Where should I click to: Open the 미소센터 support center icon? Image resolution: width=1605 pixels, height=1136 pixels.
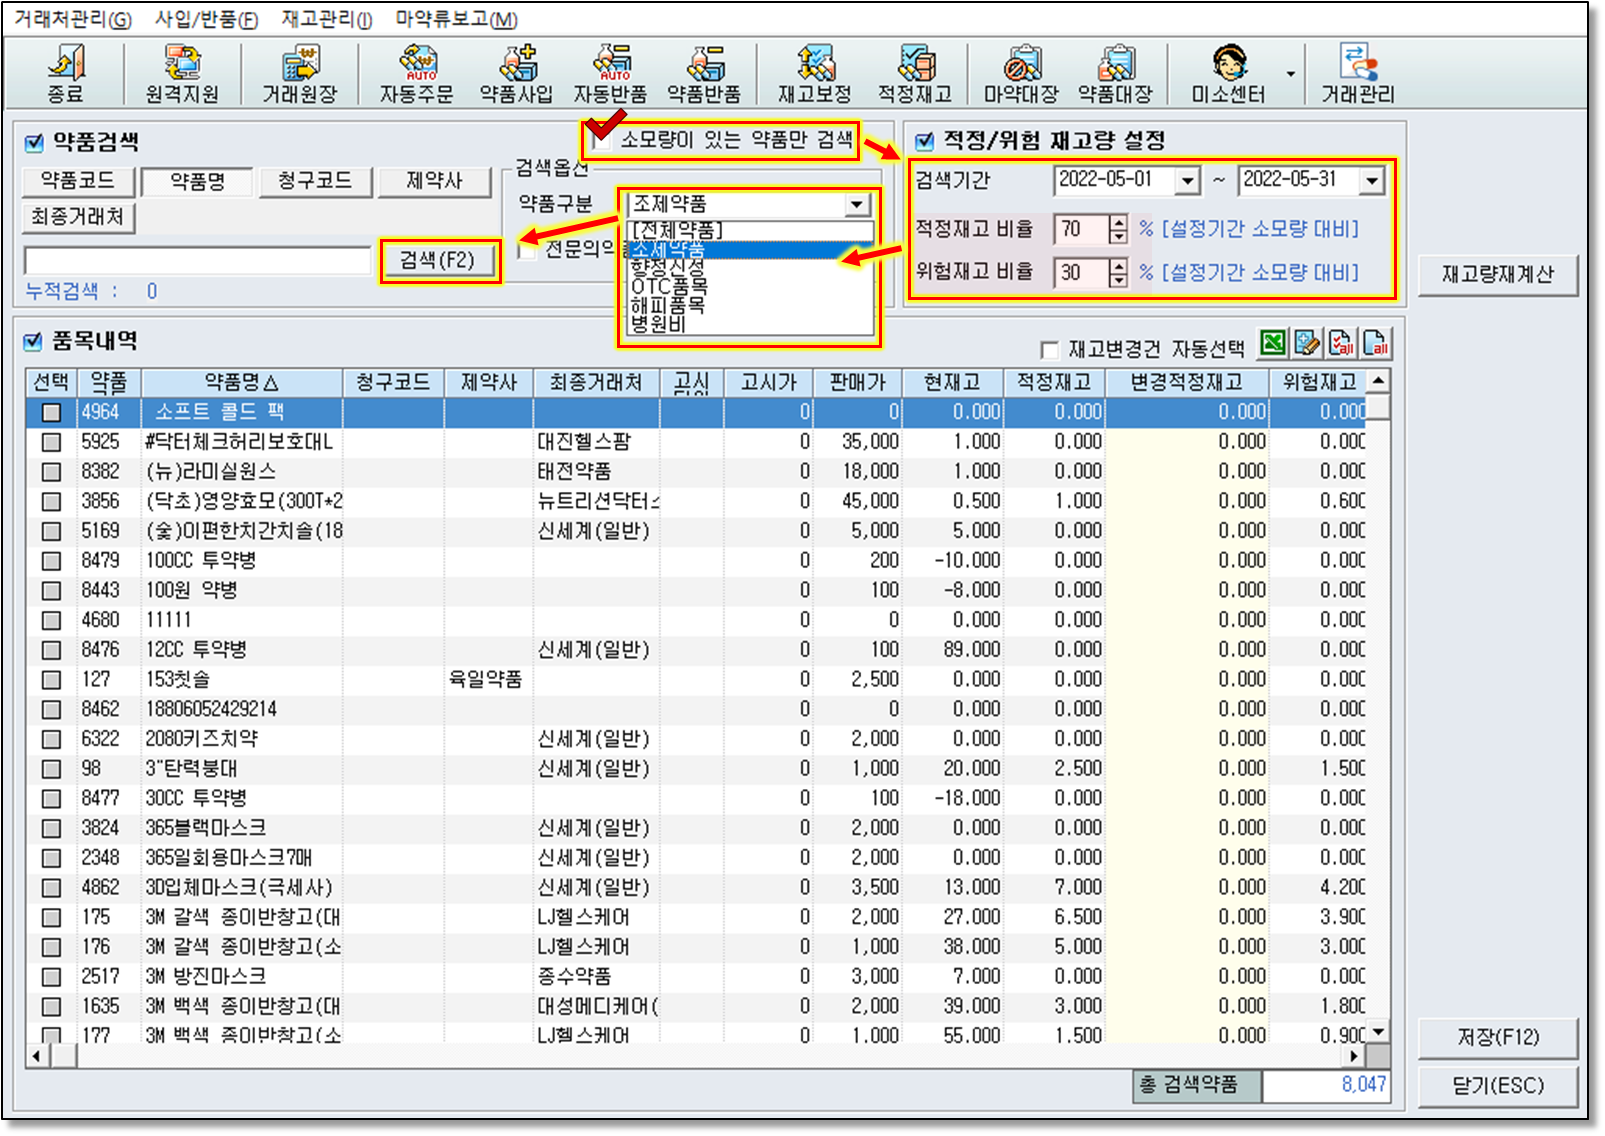click(x=1228, y=74)
